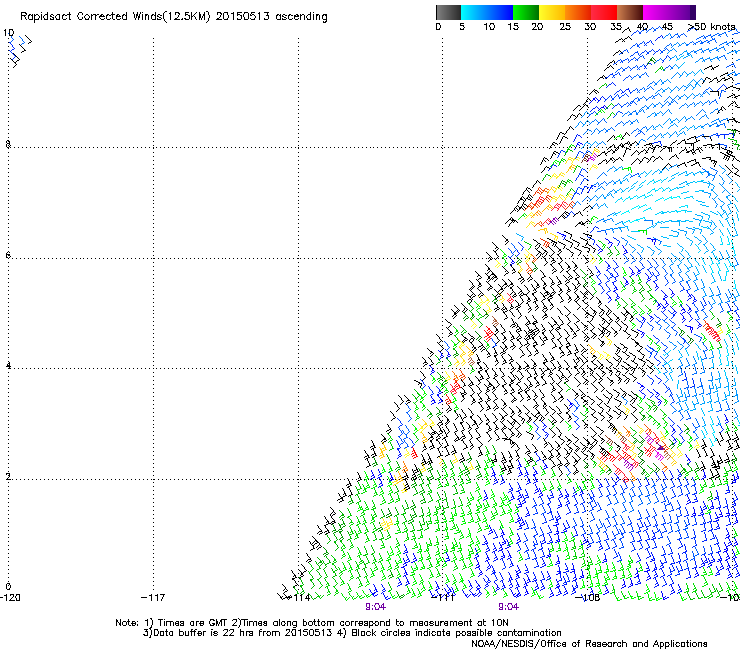
Task: Click the gray 0–5 knots legend swatch
Action: click(x=448, y=12)
